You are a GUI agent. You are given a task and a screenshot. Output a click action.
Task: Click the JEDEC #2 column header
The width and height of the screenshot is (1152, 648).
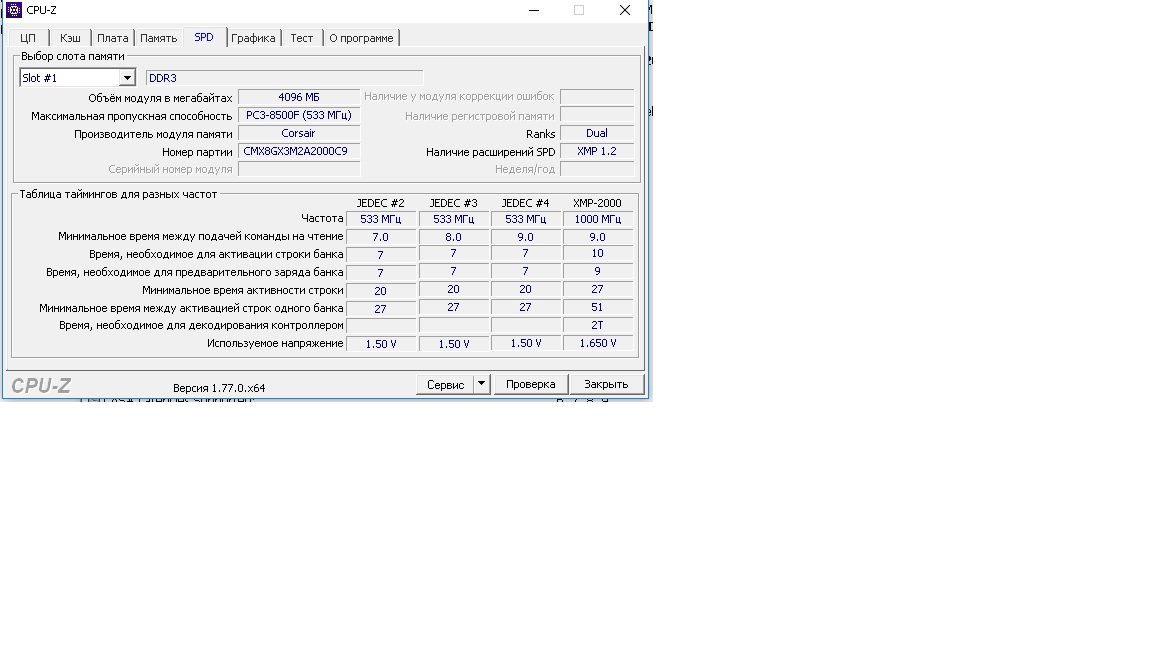pyautogui.click(x=381, y=203)
